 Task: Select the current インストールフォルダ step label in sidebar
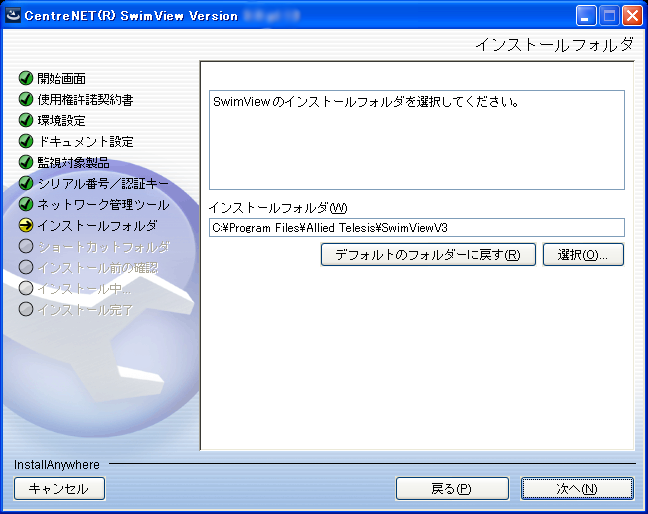coord(98,226)
